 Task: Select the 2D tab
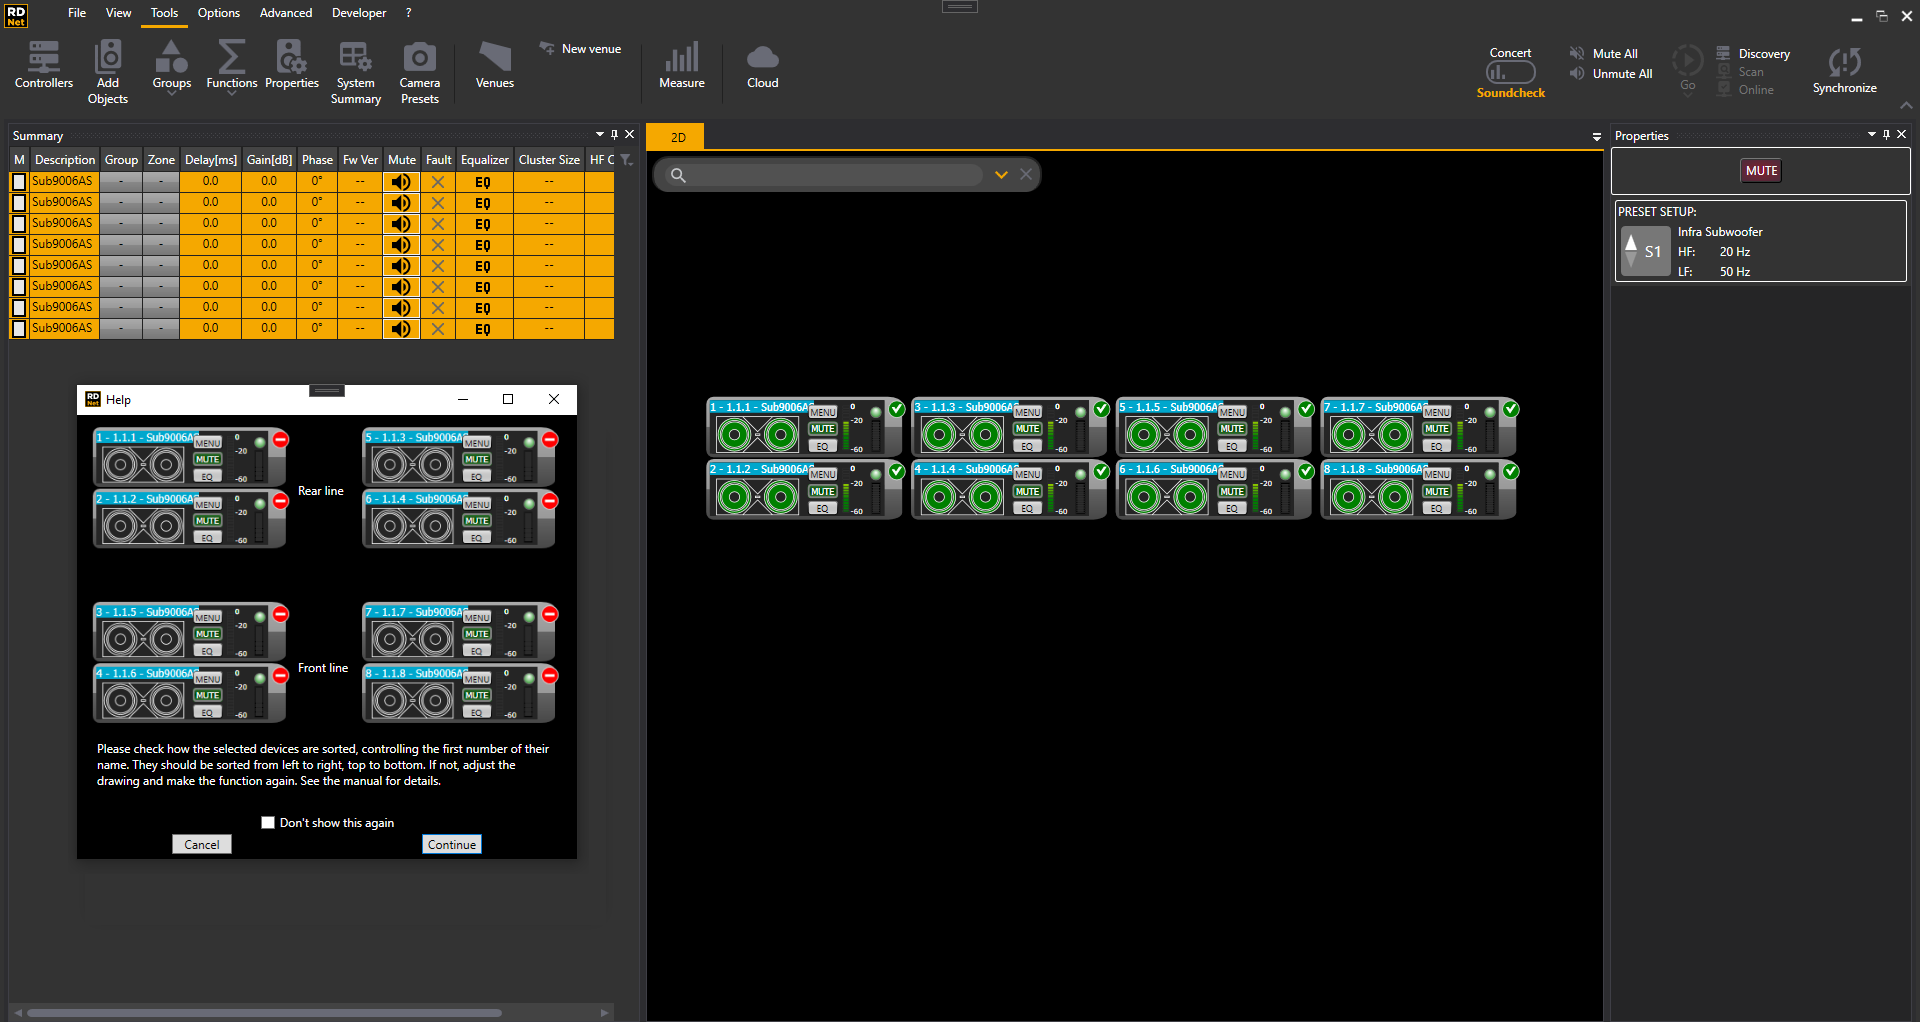677,137
